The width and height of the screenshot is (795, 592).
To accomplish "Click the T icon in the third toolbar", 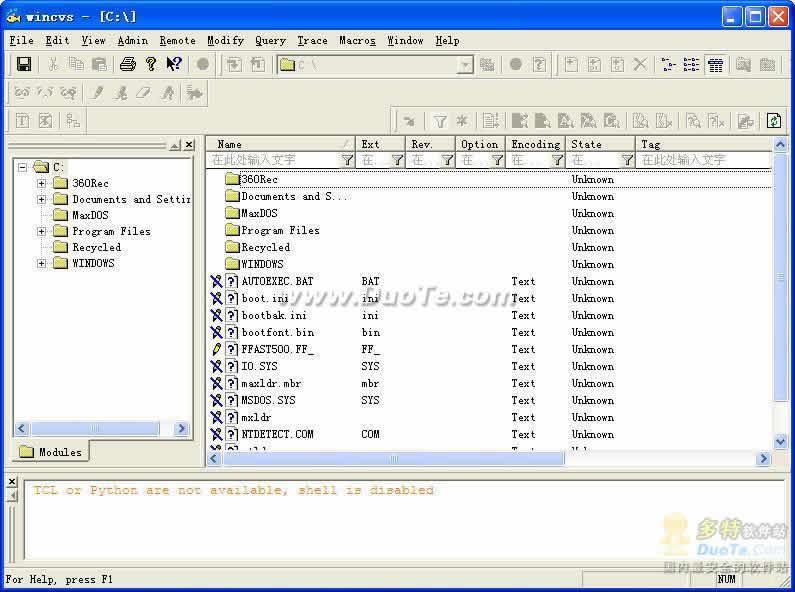I will click(x=23, y=121).
